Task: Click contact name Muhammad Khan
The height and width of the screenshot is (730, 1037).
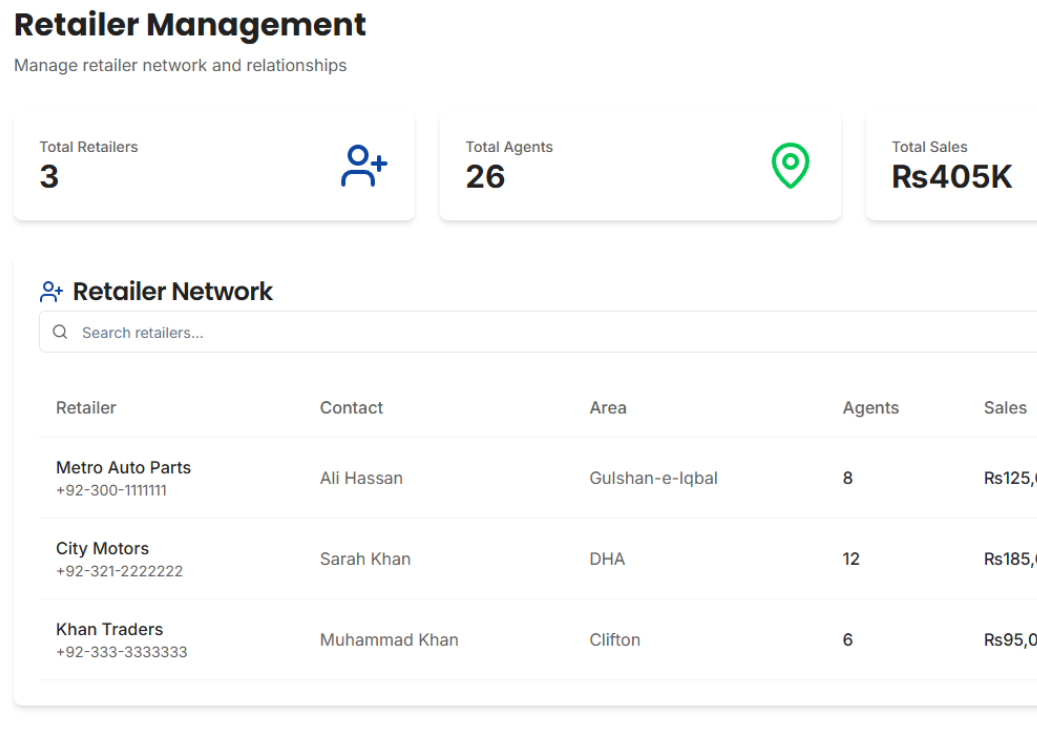Action: pos(389,640)
